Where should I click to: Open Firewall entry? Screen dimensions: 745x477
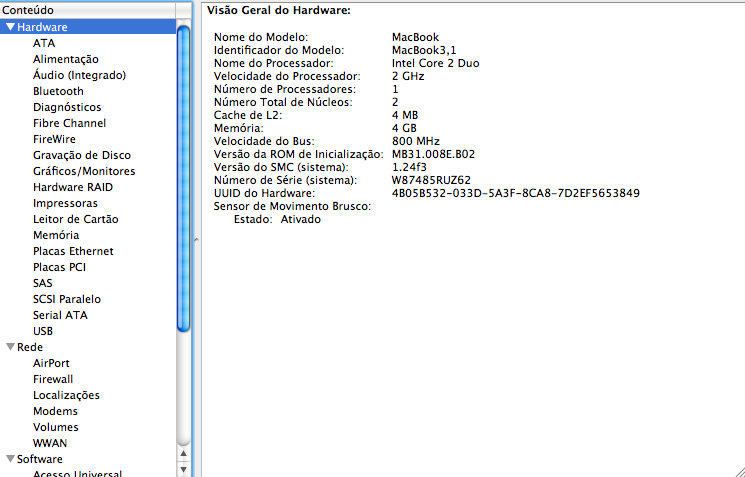(53, 380)
